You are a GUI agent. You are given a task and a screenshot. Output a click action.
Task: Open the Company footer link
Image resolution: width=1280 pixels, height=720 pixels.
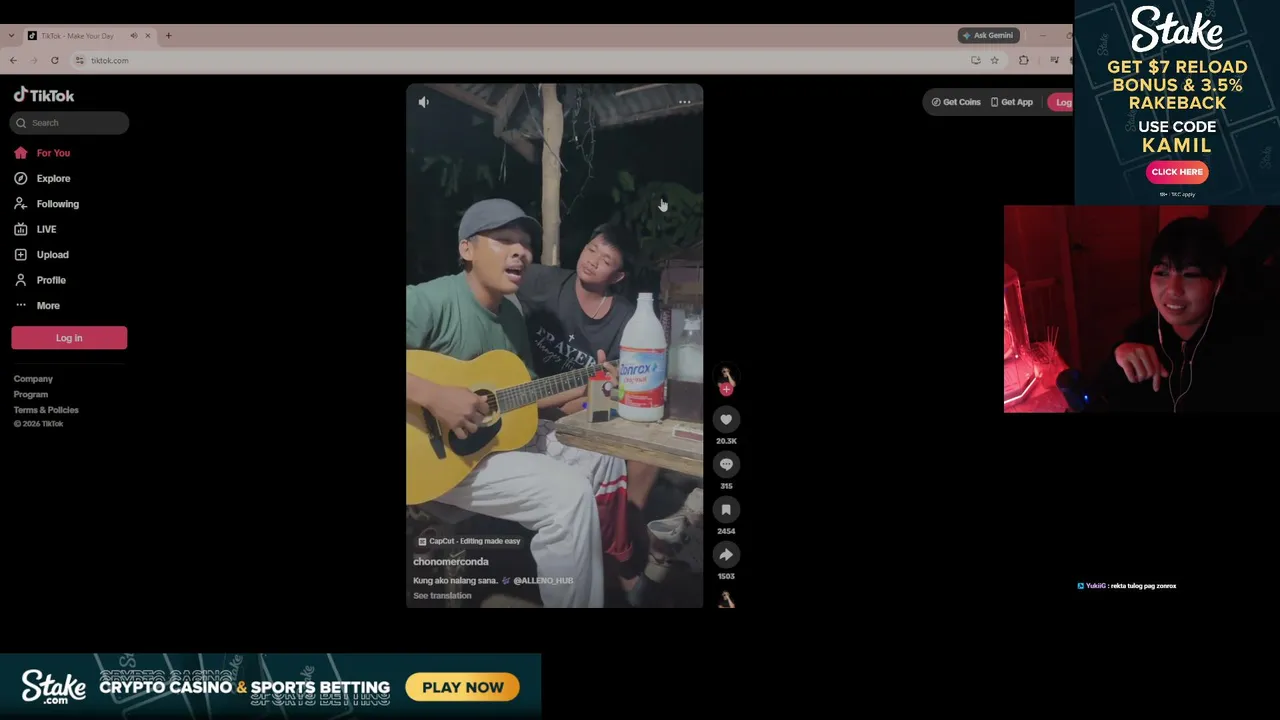point(33,379)
